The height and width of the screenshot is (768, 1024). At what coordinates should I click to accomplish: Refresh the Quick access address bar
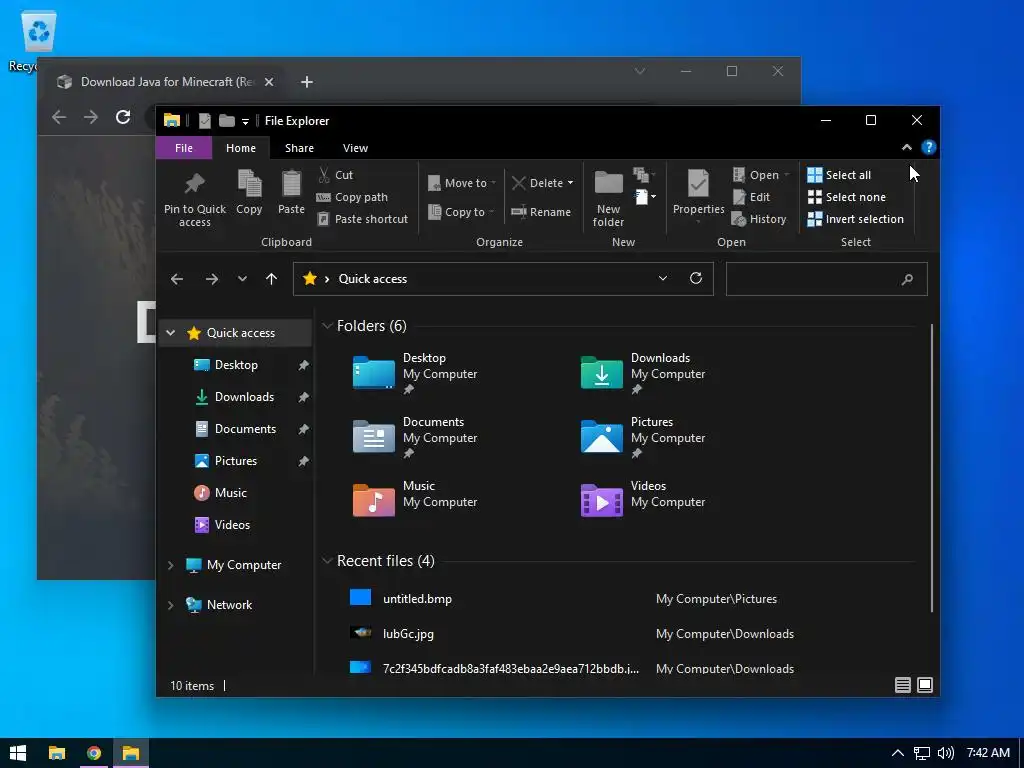coord(696,279)
